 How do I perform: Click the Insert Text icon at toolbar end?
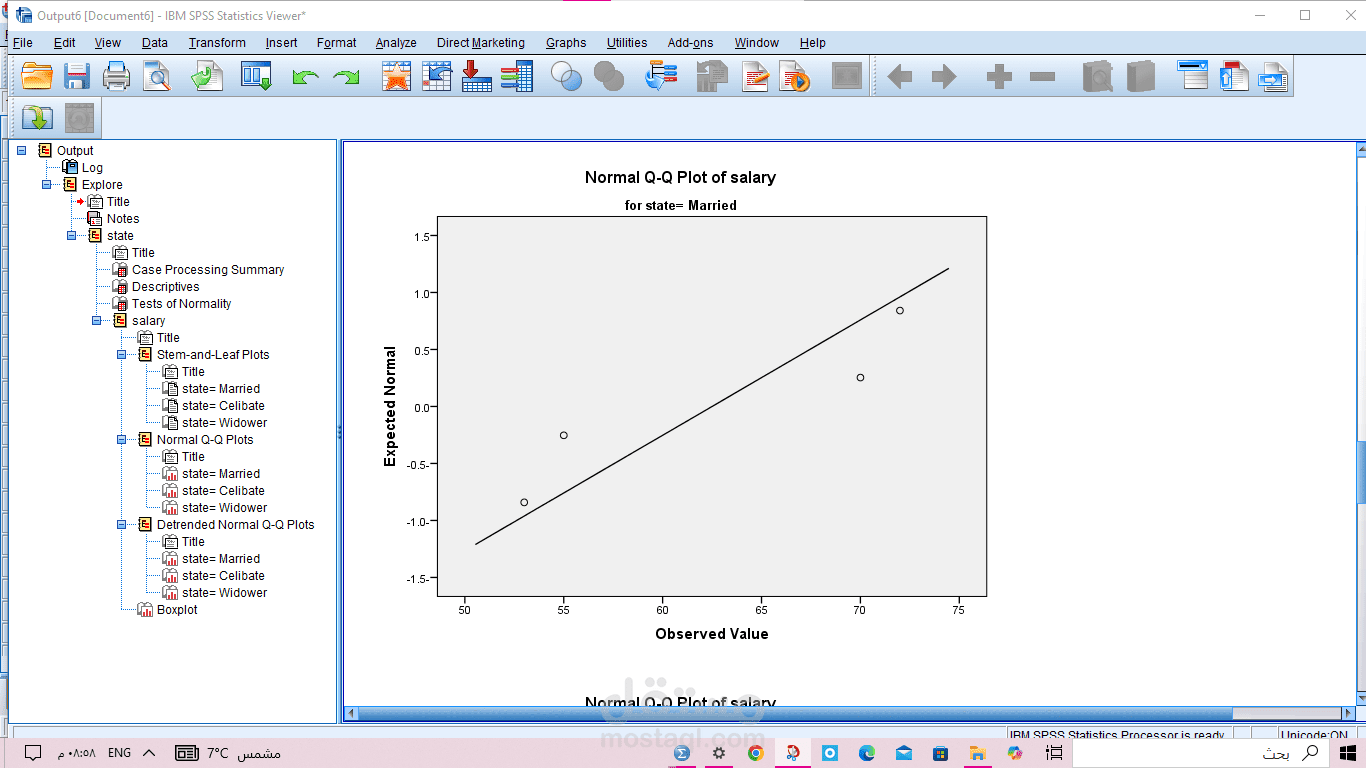tap(1273, 76)
